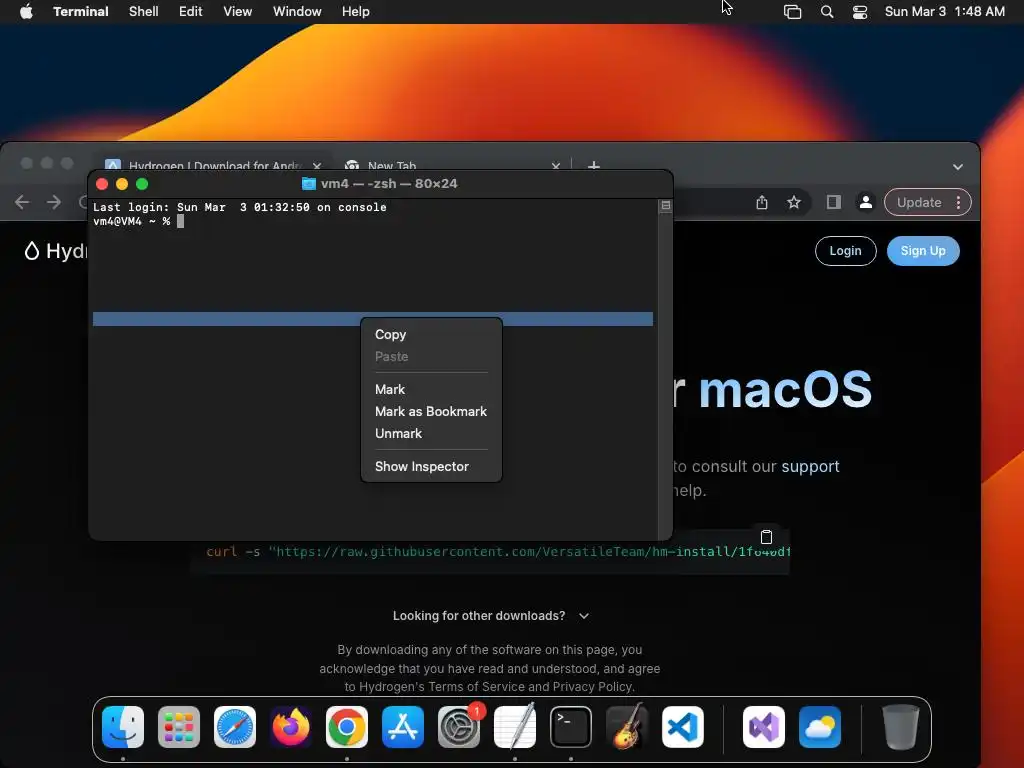
Task: Click the Terminal scrollback marker icon
Action: tap(665, 206)
